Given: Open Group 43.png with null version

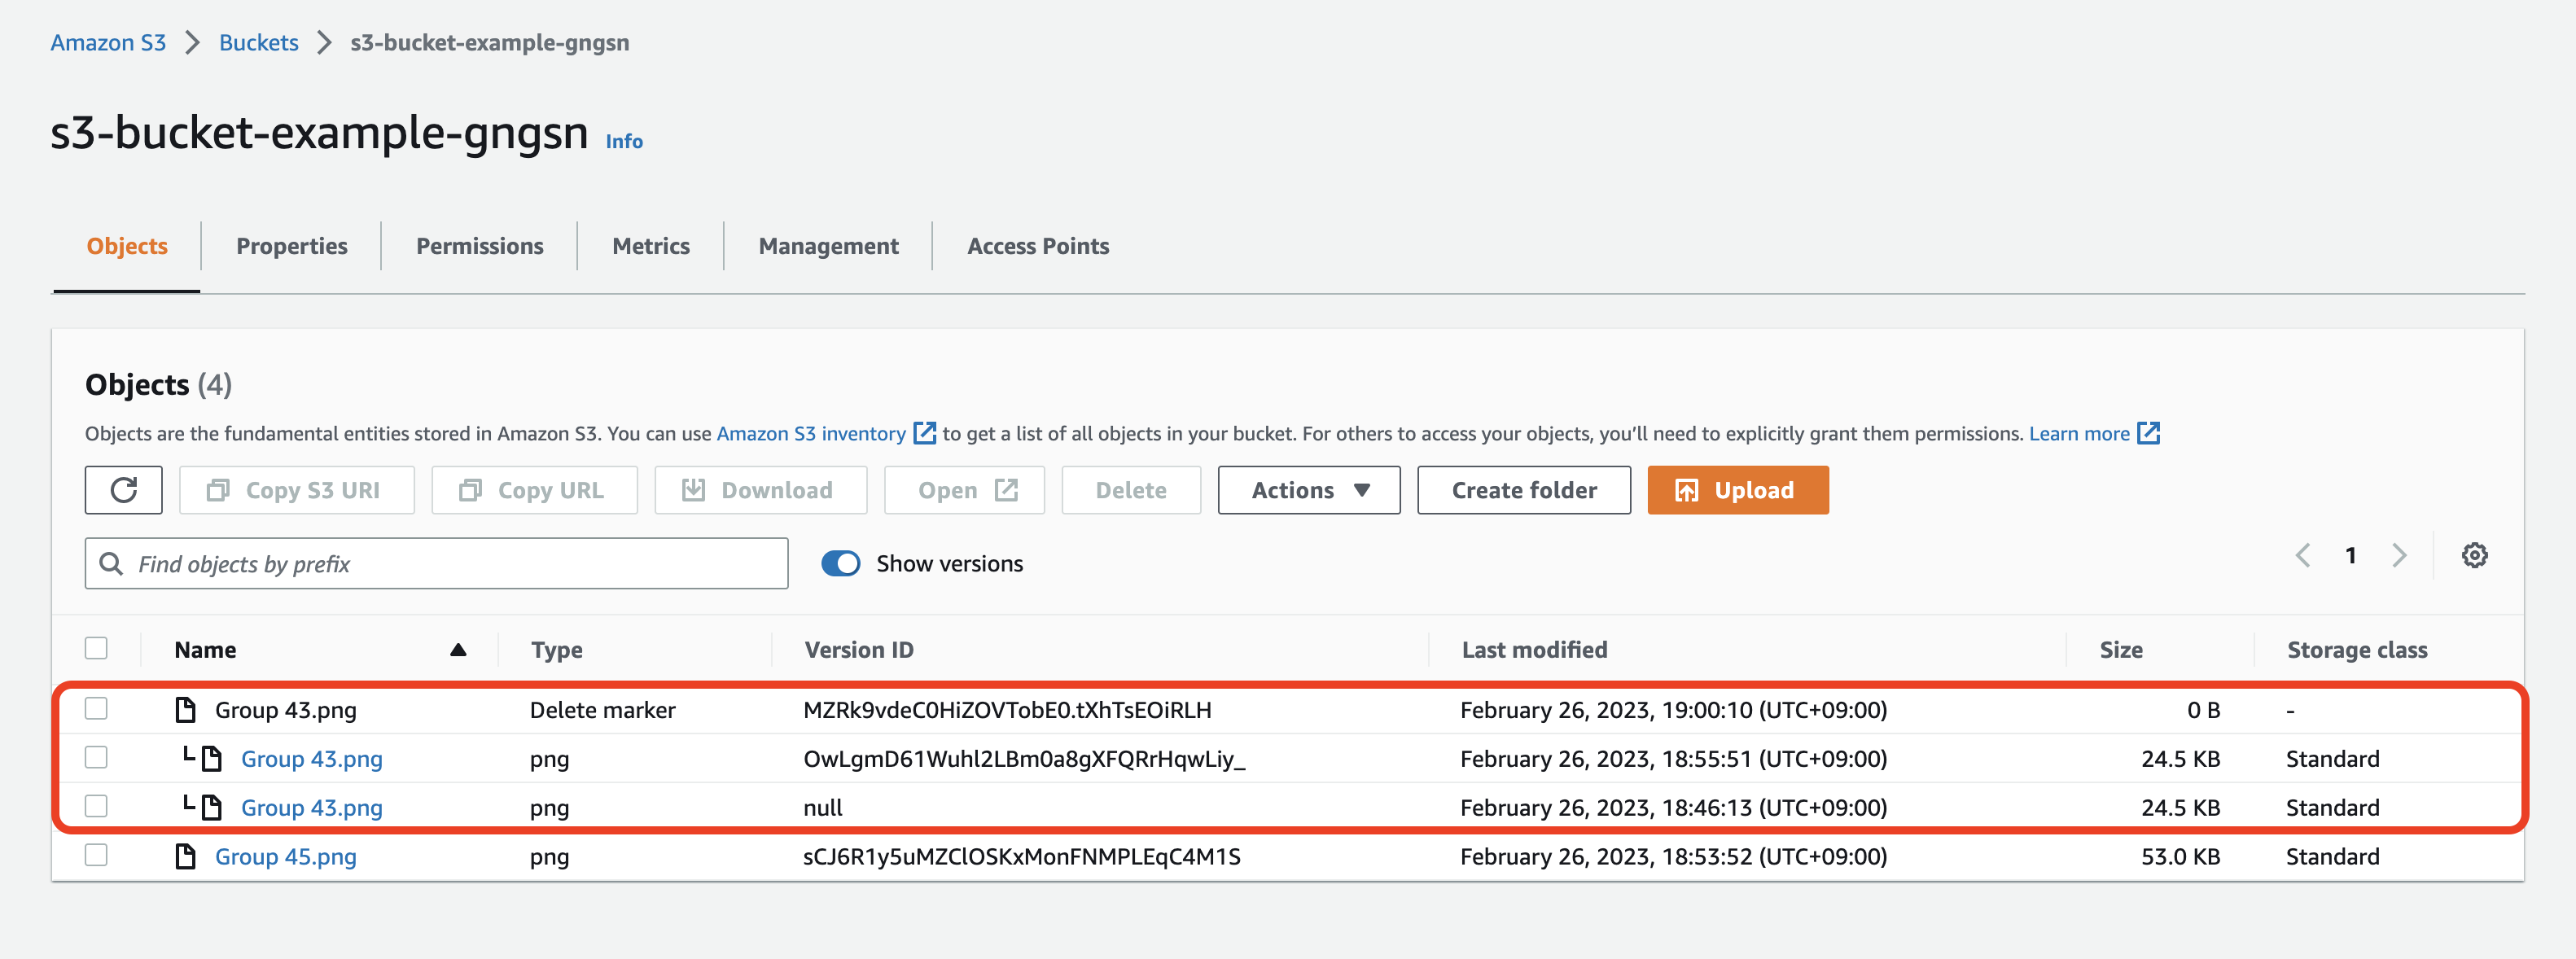Looking at the screenshot, I should tap(312, 808).
